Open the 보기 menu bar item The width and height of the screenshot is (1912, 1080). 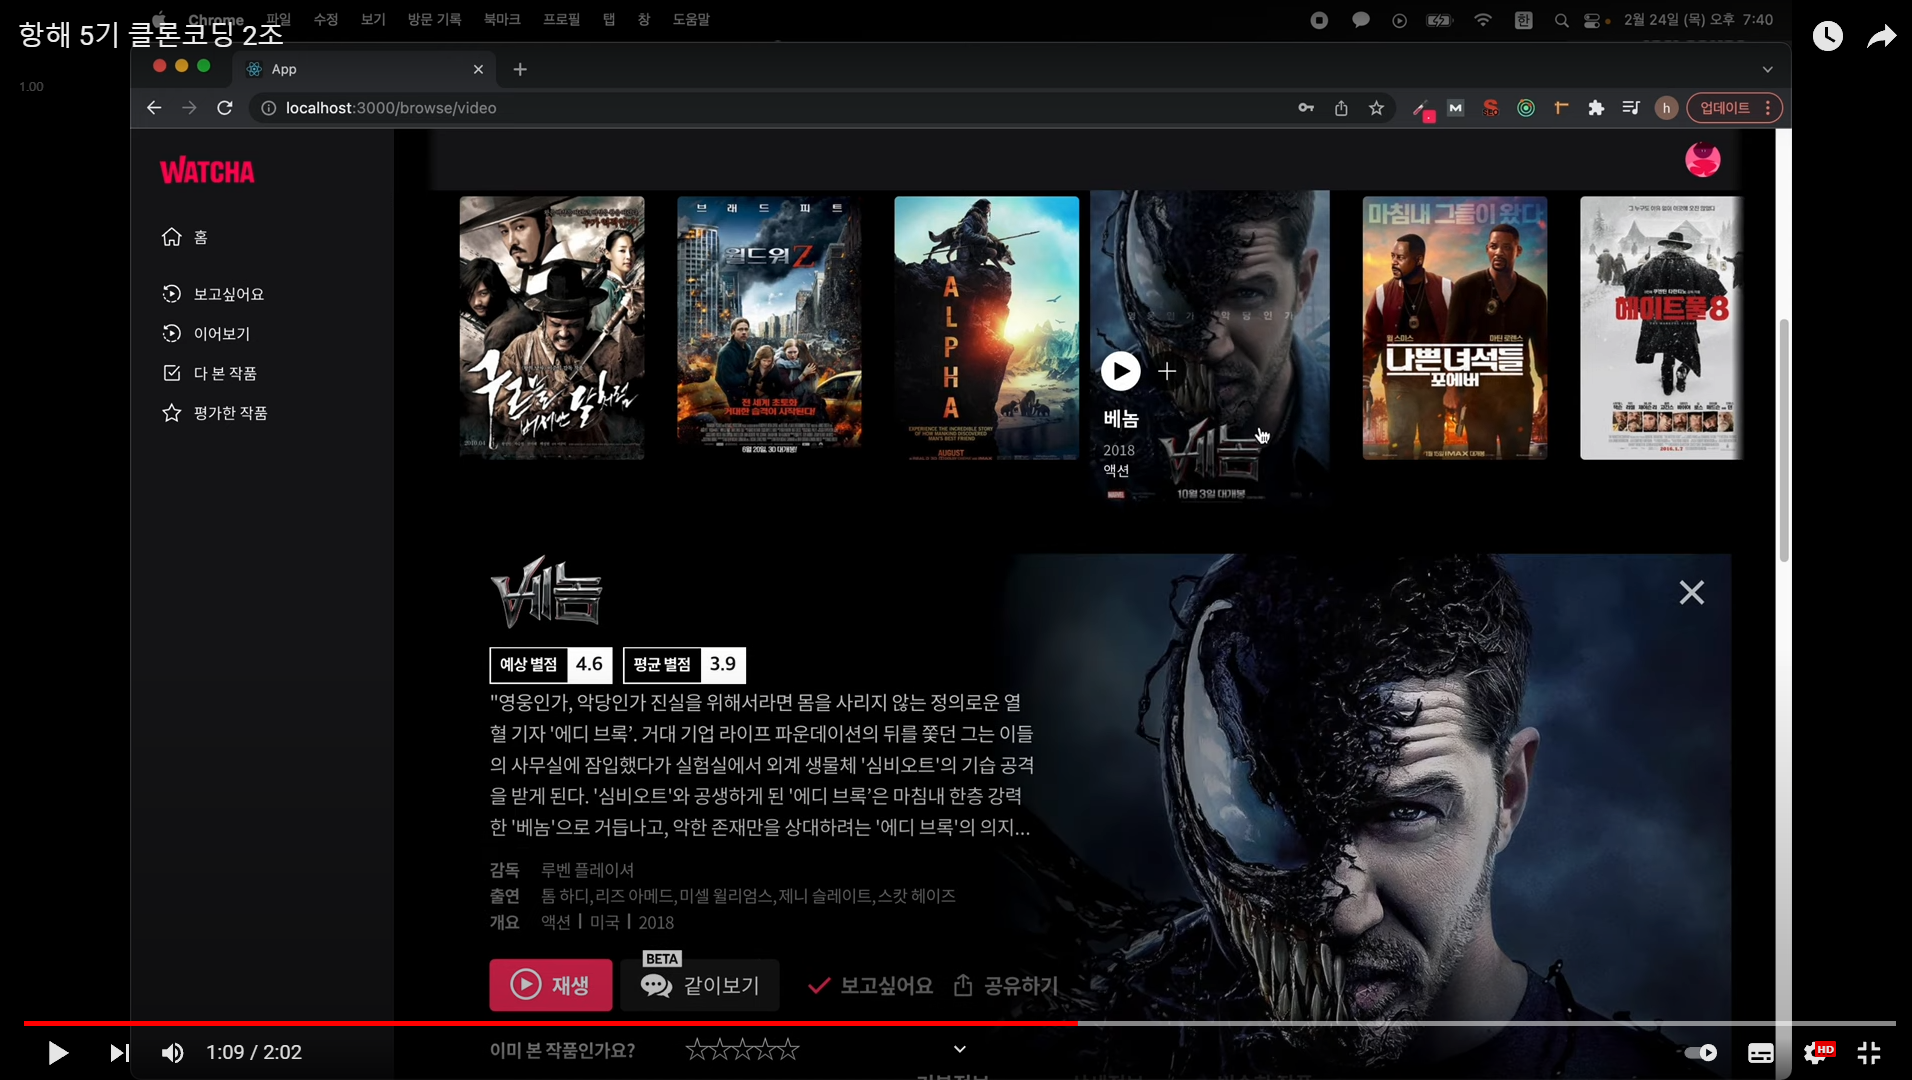click(x=373, y=19)
